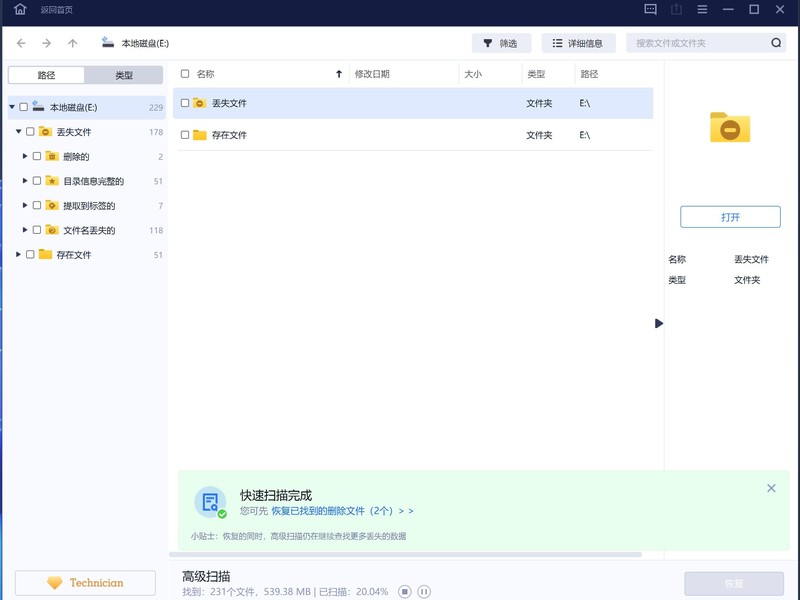
Task: Expand the 存在文件 tree node
Action: tap(18, 254)
